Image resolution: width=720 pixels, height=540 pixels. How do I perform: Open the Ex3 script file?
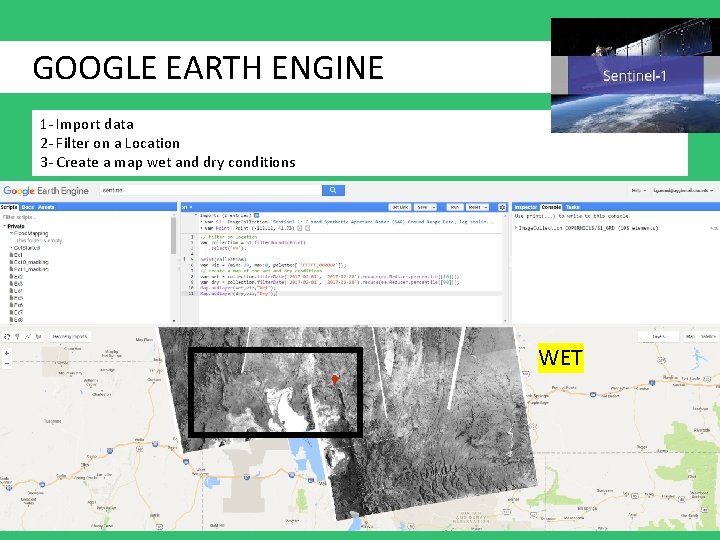pos(16,283)
